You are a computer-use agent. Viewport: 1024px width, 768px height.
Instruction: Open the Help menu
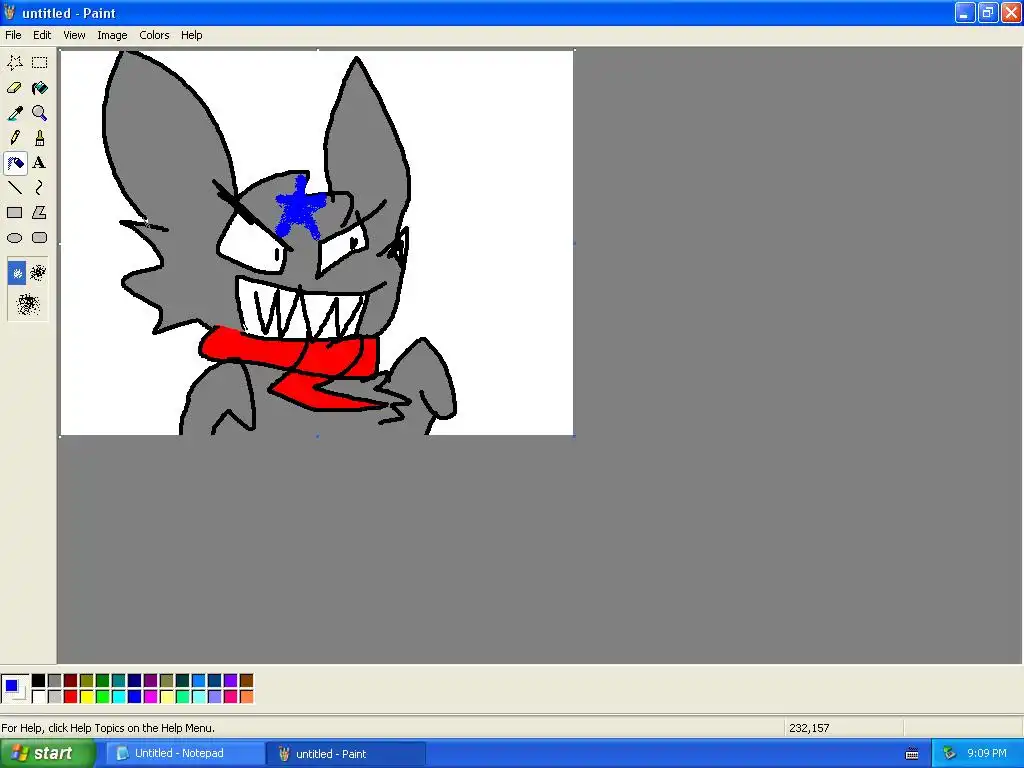[x=191, y=35]
